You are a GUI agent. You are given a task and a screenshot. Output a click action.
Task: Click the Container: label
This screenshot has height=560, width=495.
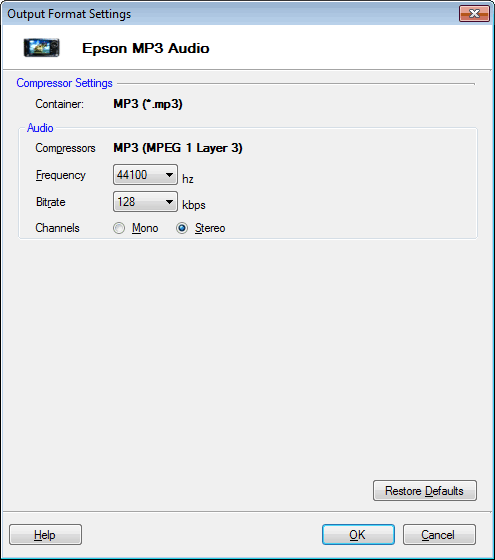[59, 104]
